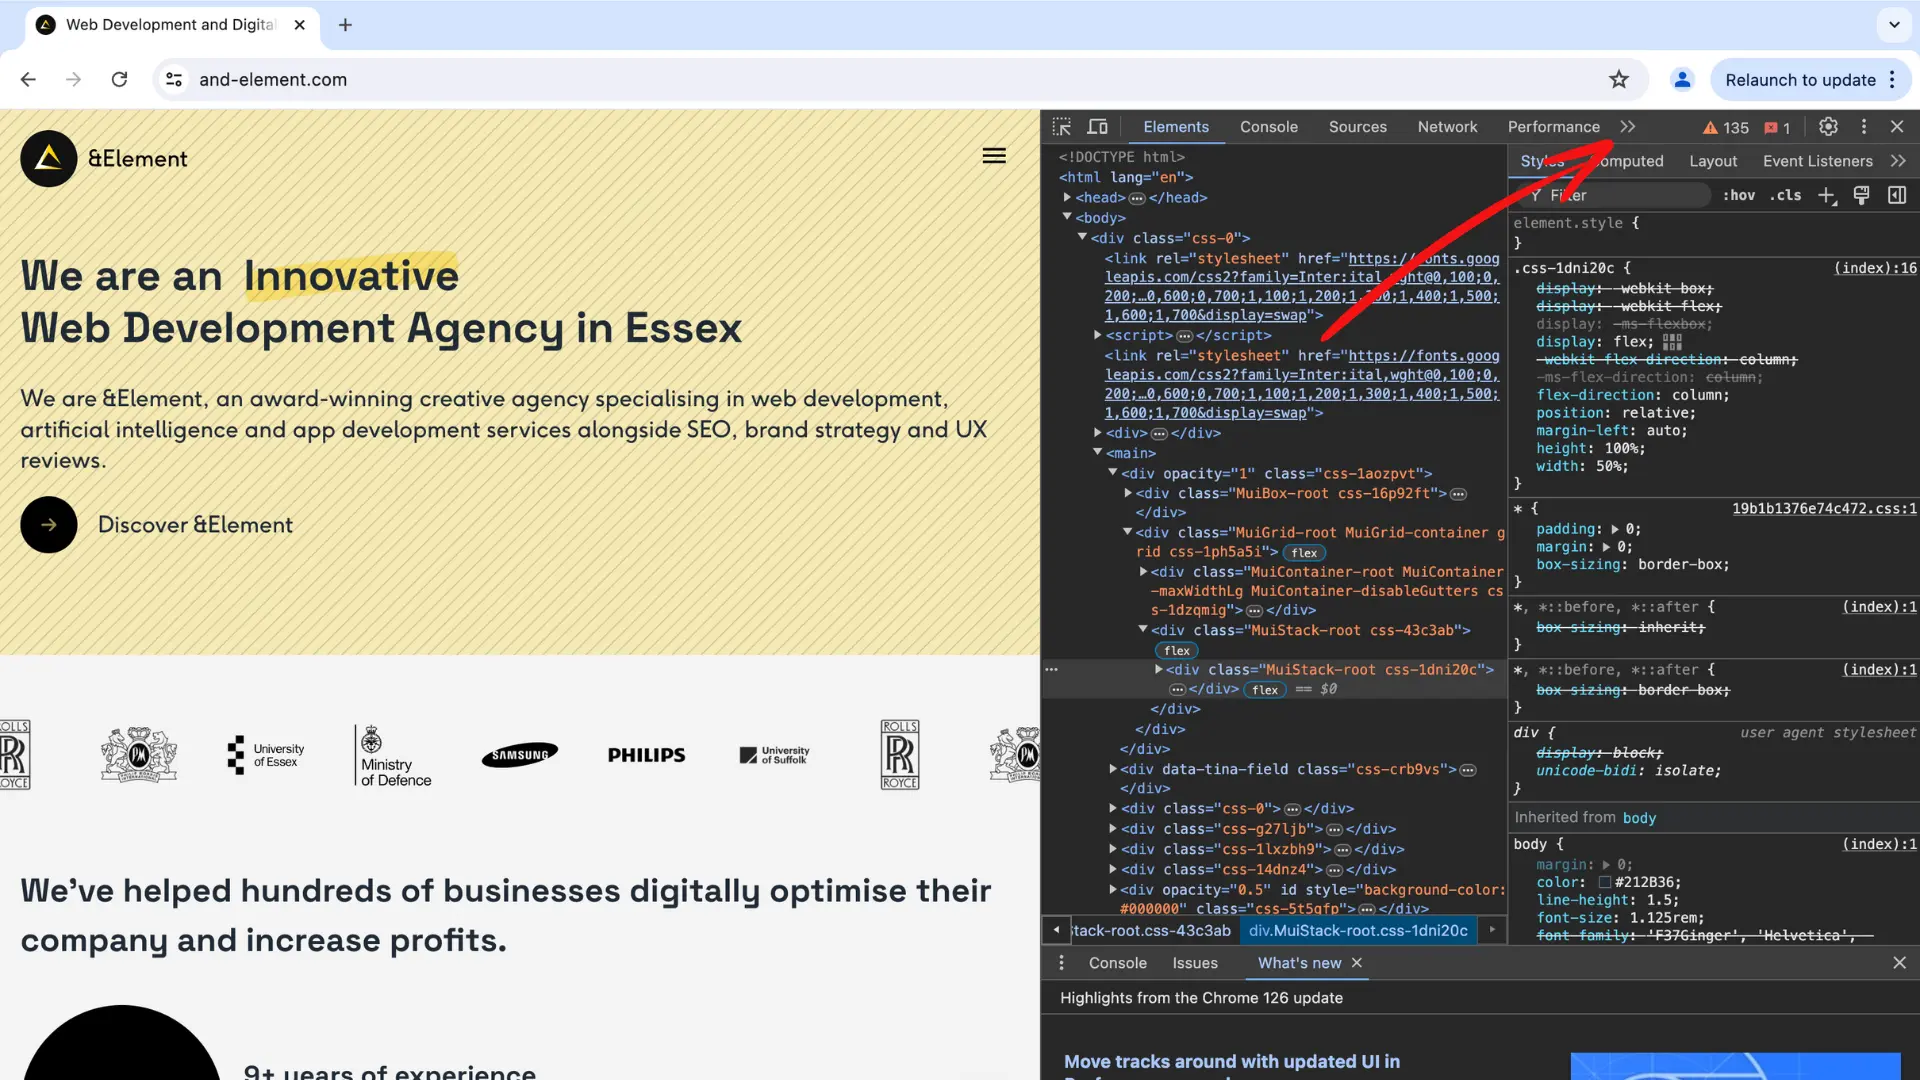
Task: Go forward to the next page
Action: tap(73, 80)
